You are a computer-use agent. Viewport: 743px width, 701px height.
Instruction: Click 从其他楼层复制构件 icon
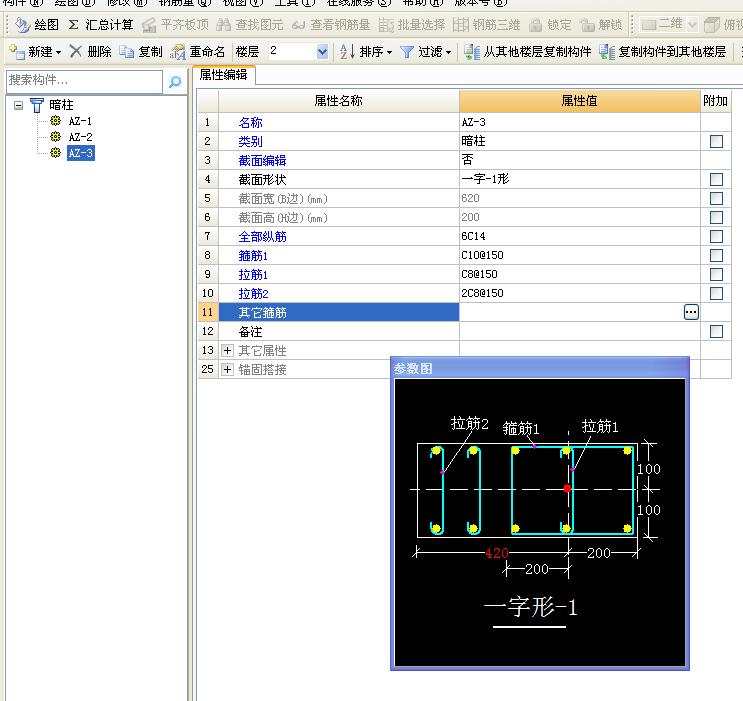click(473, 52)
